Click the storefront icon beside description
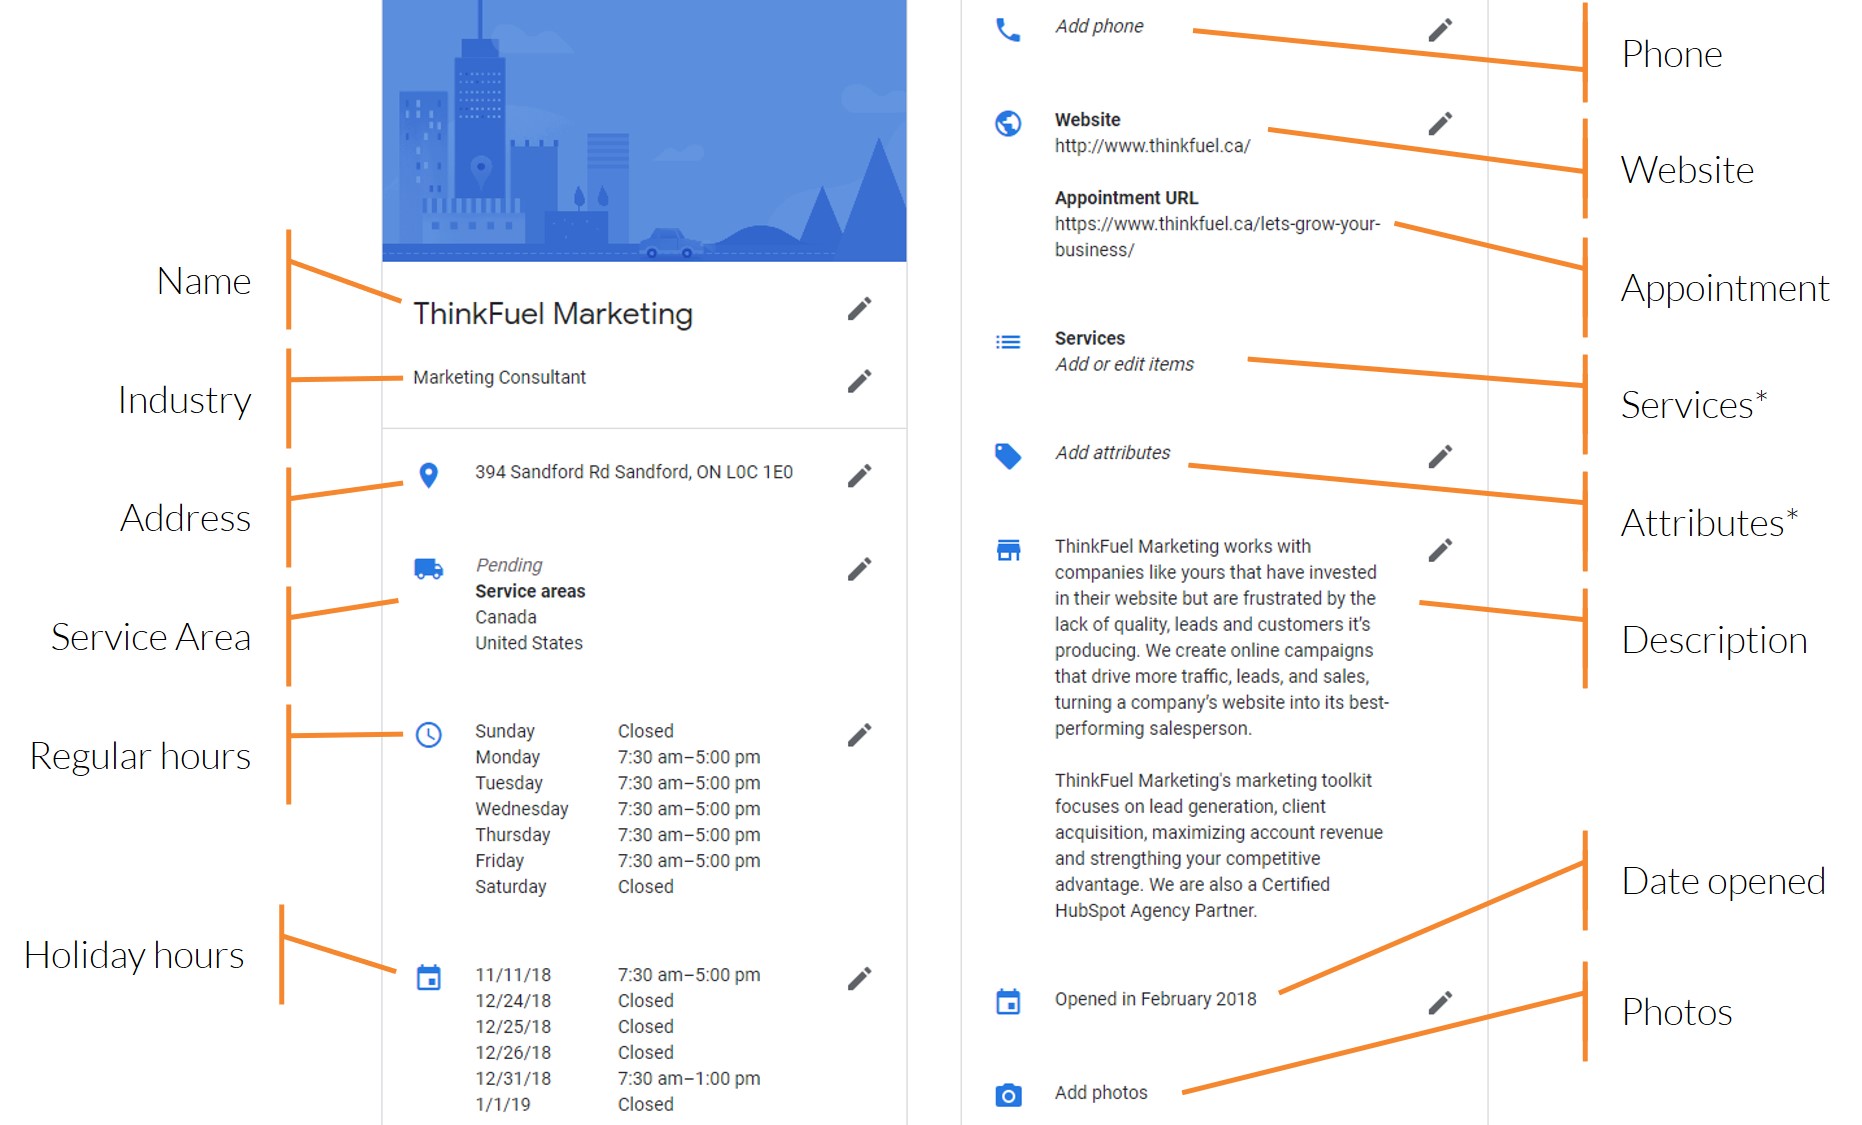Screen dimensions: 1862x1125 click(x=1008, y=550)
